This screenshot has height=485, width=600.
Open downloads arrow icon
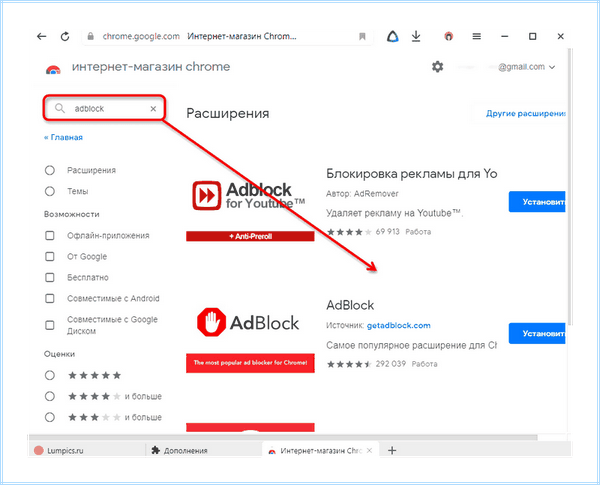[416, 36]
